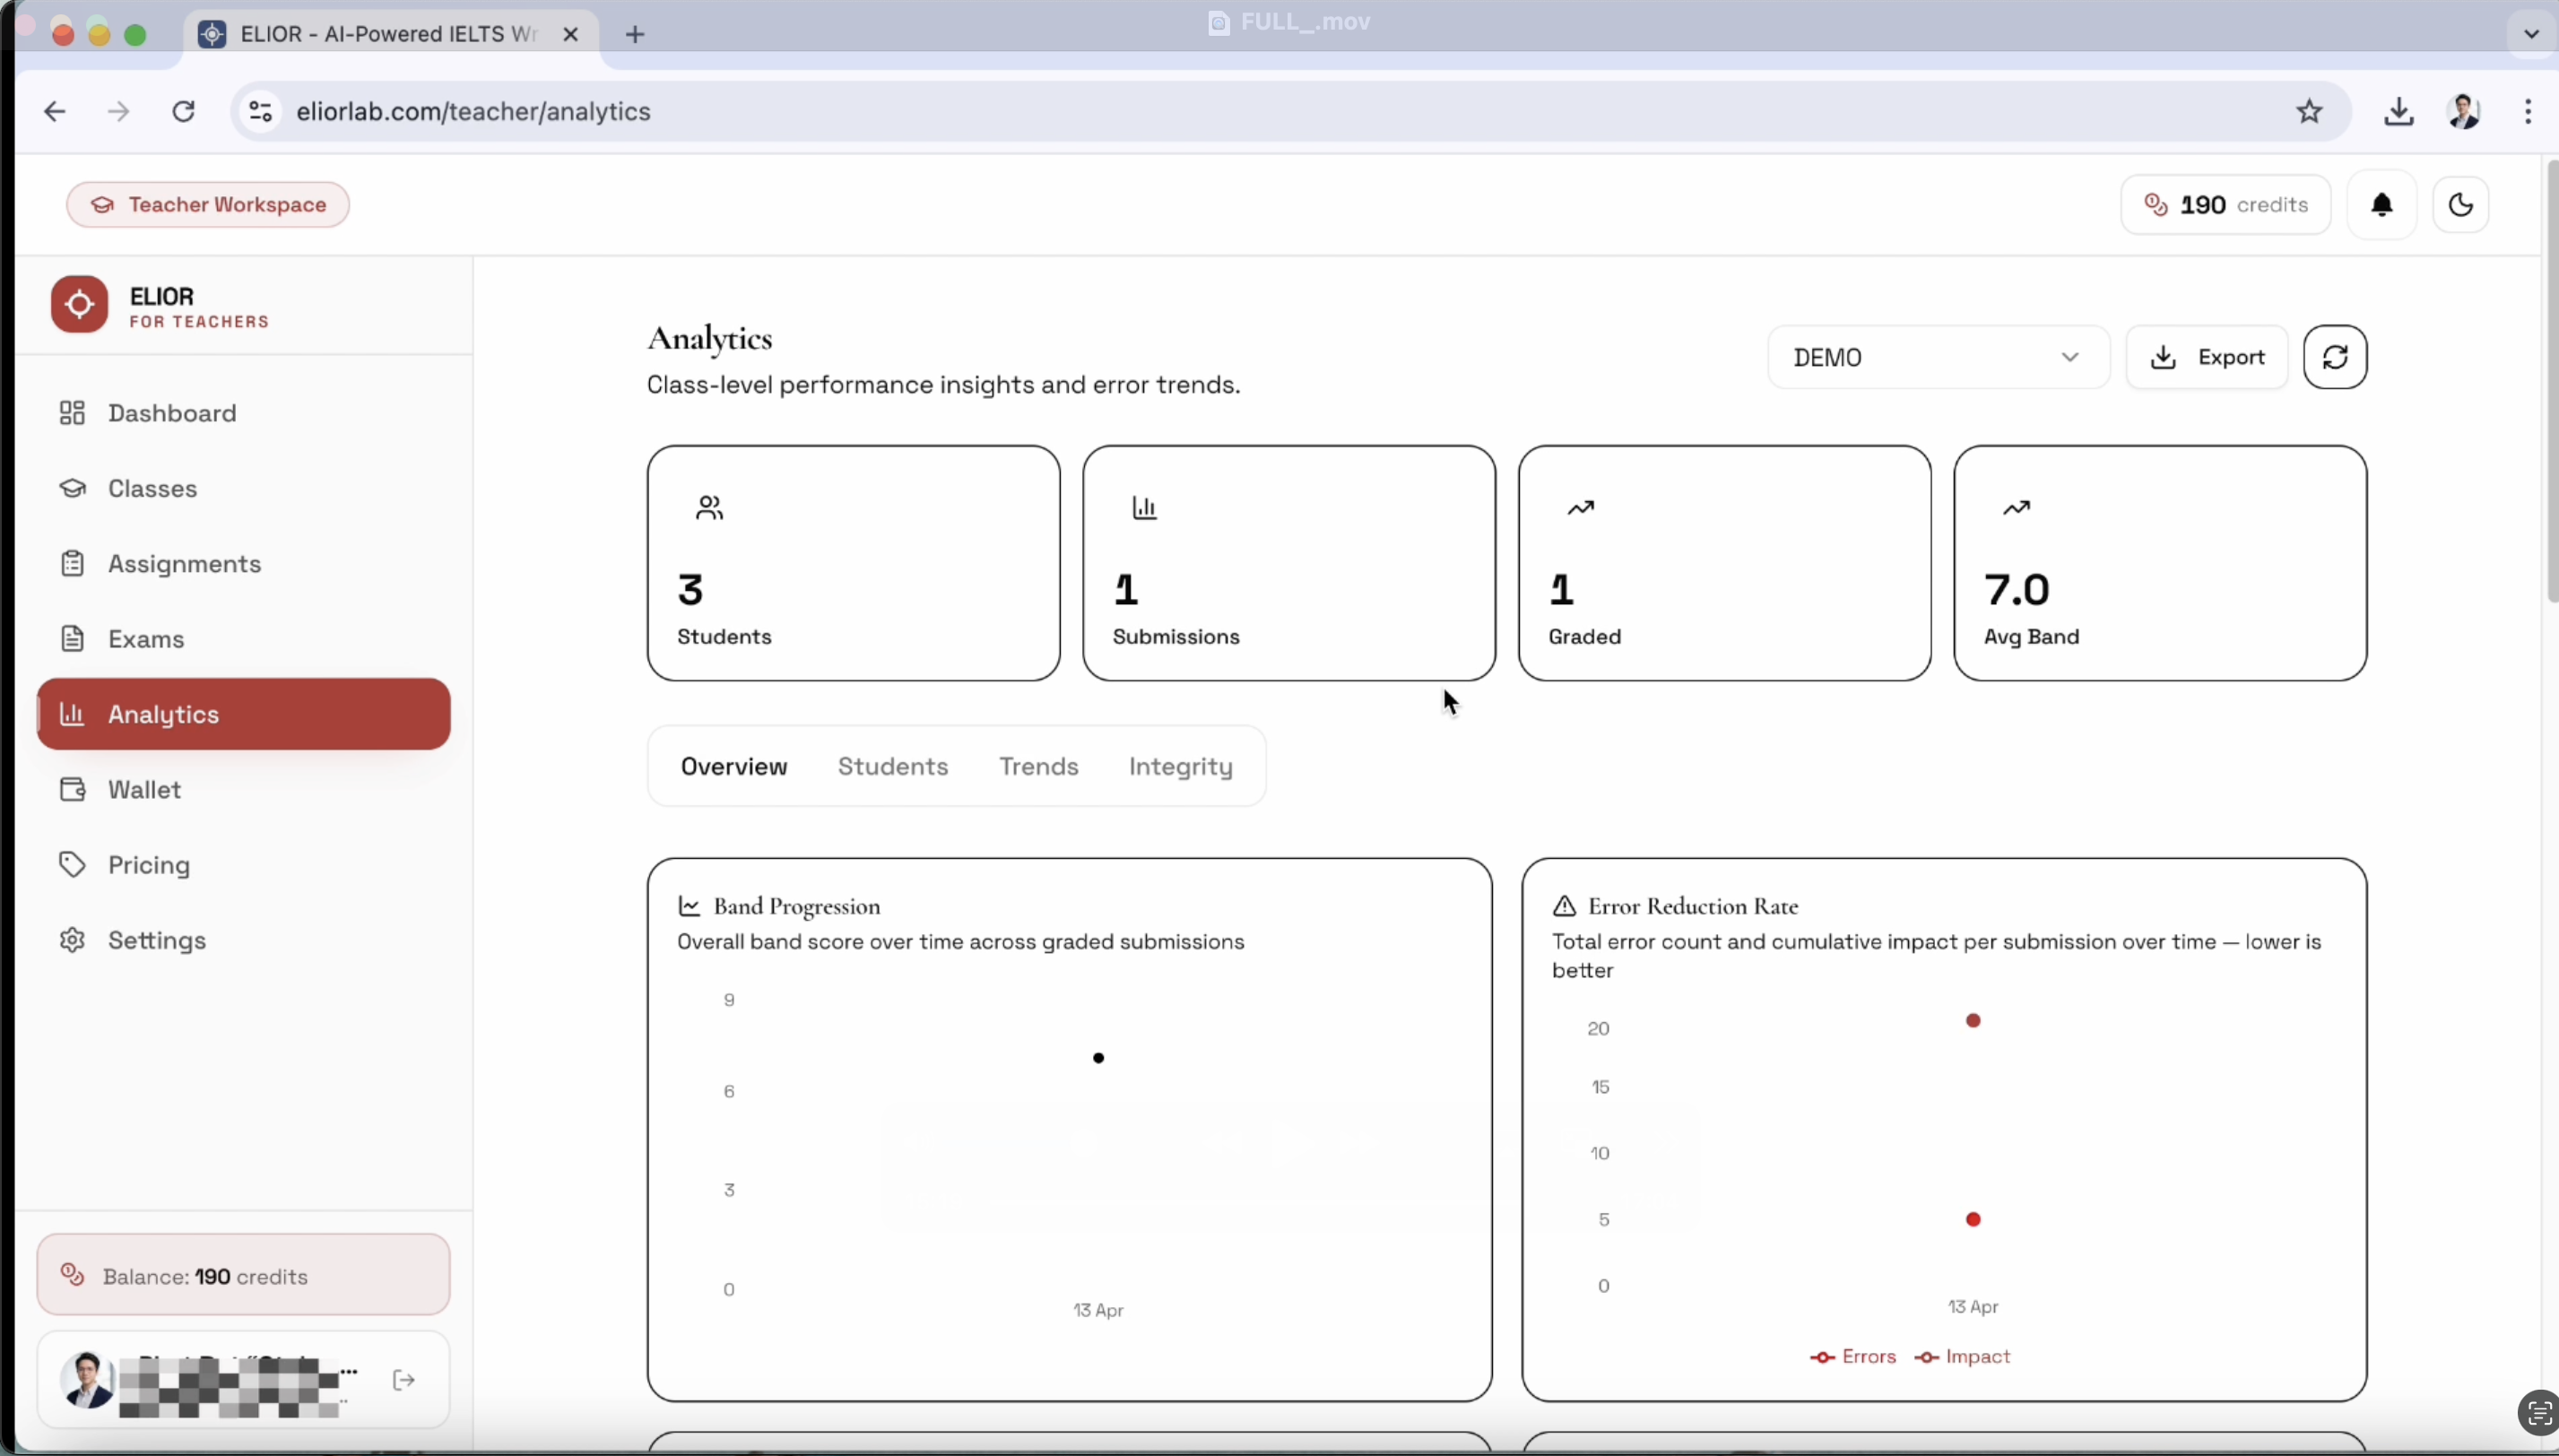
Task: Open the DEMO class dropdown
Action: (x=1936, y=357)
